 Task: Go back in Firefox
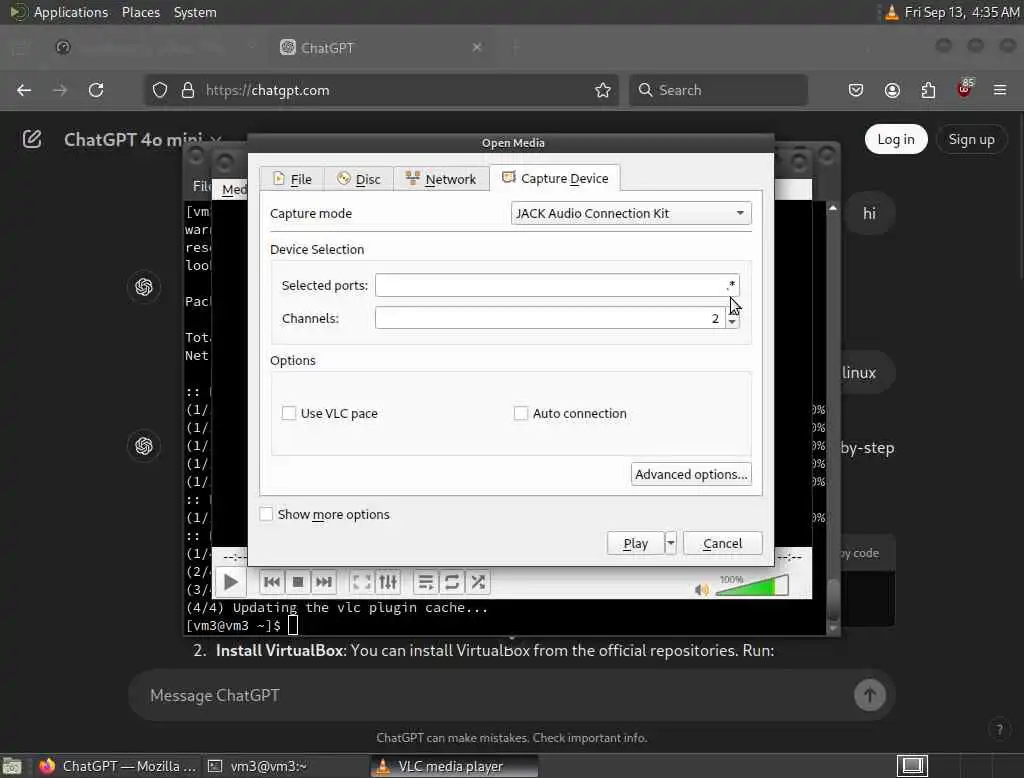pos(24,90)
